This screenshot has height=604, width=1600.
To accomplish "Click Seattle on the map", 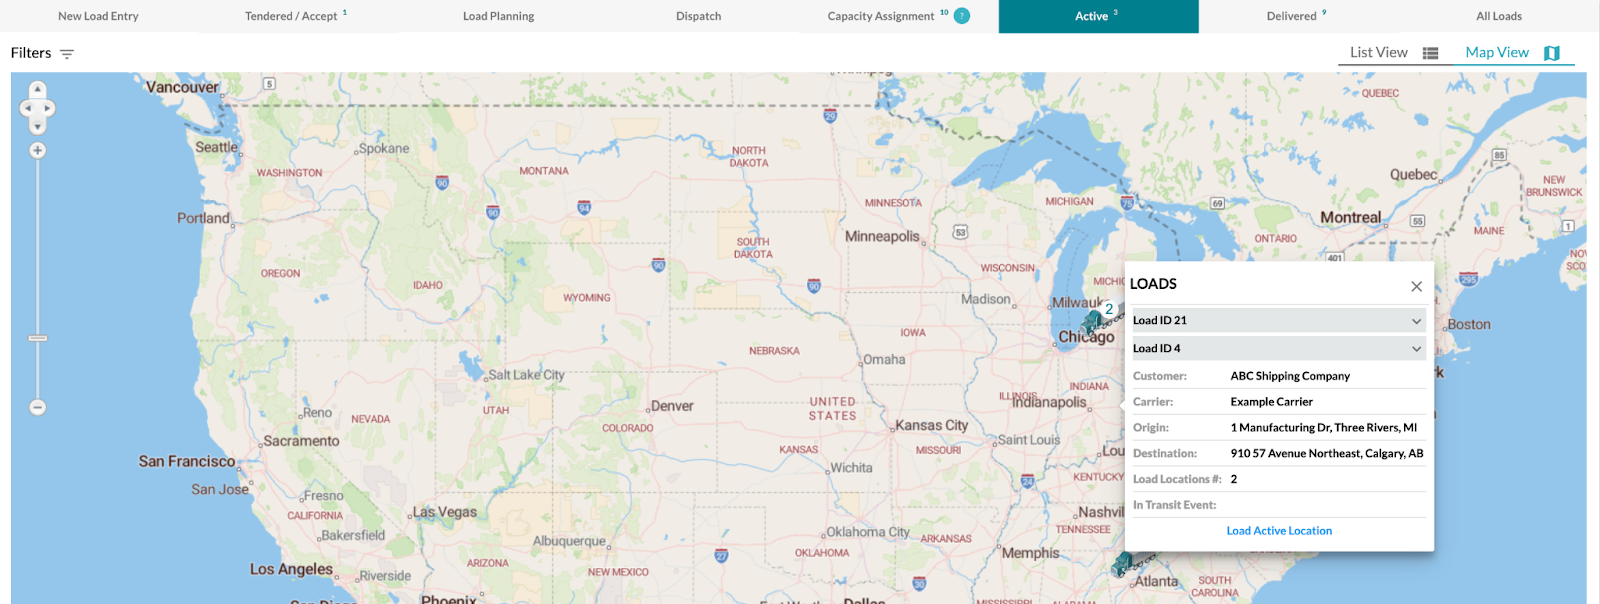I will pos(216,147).
